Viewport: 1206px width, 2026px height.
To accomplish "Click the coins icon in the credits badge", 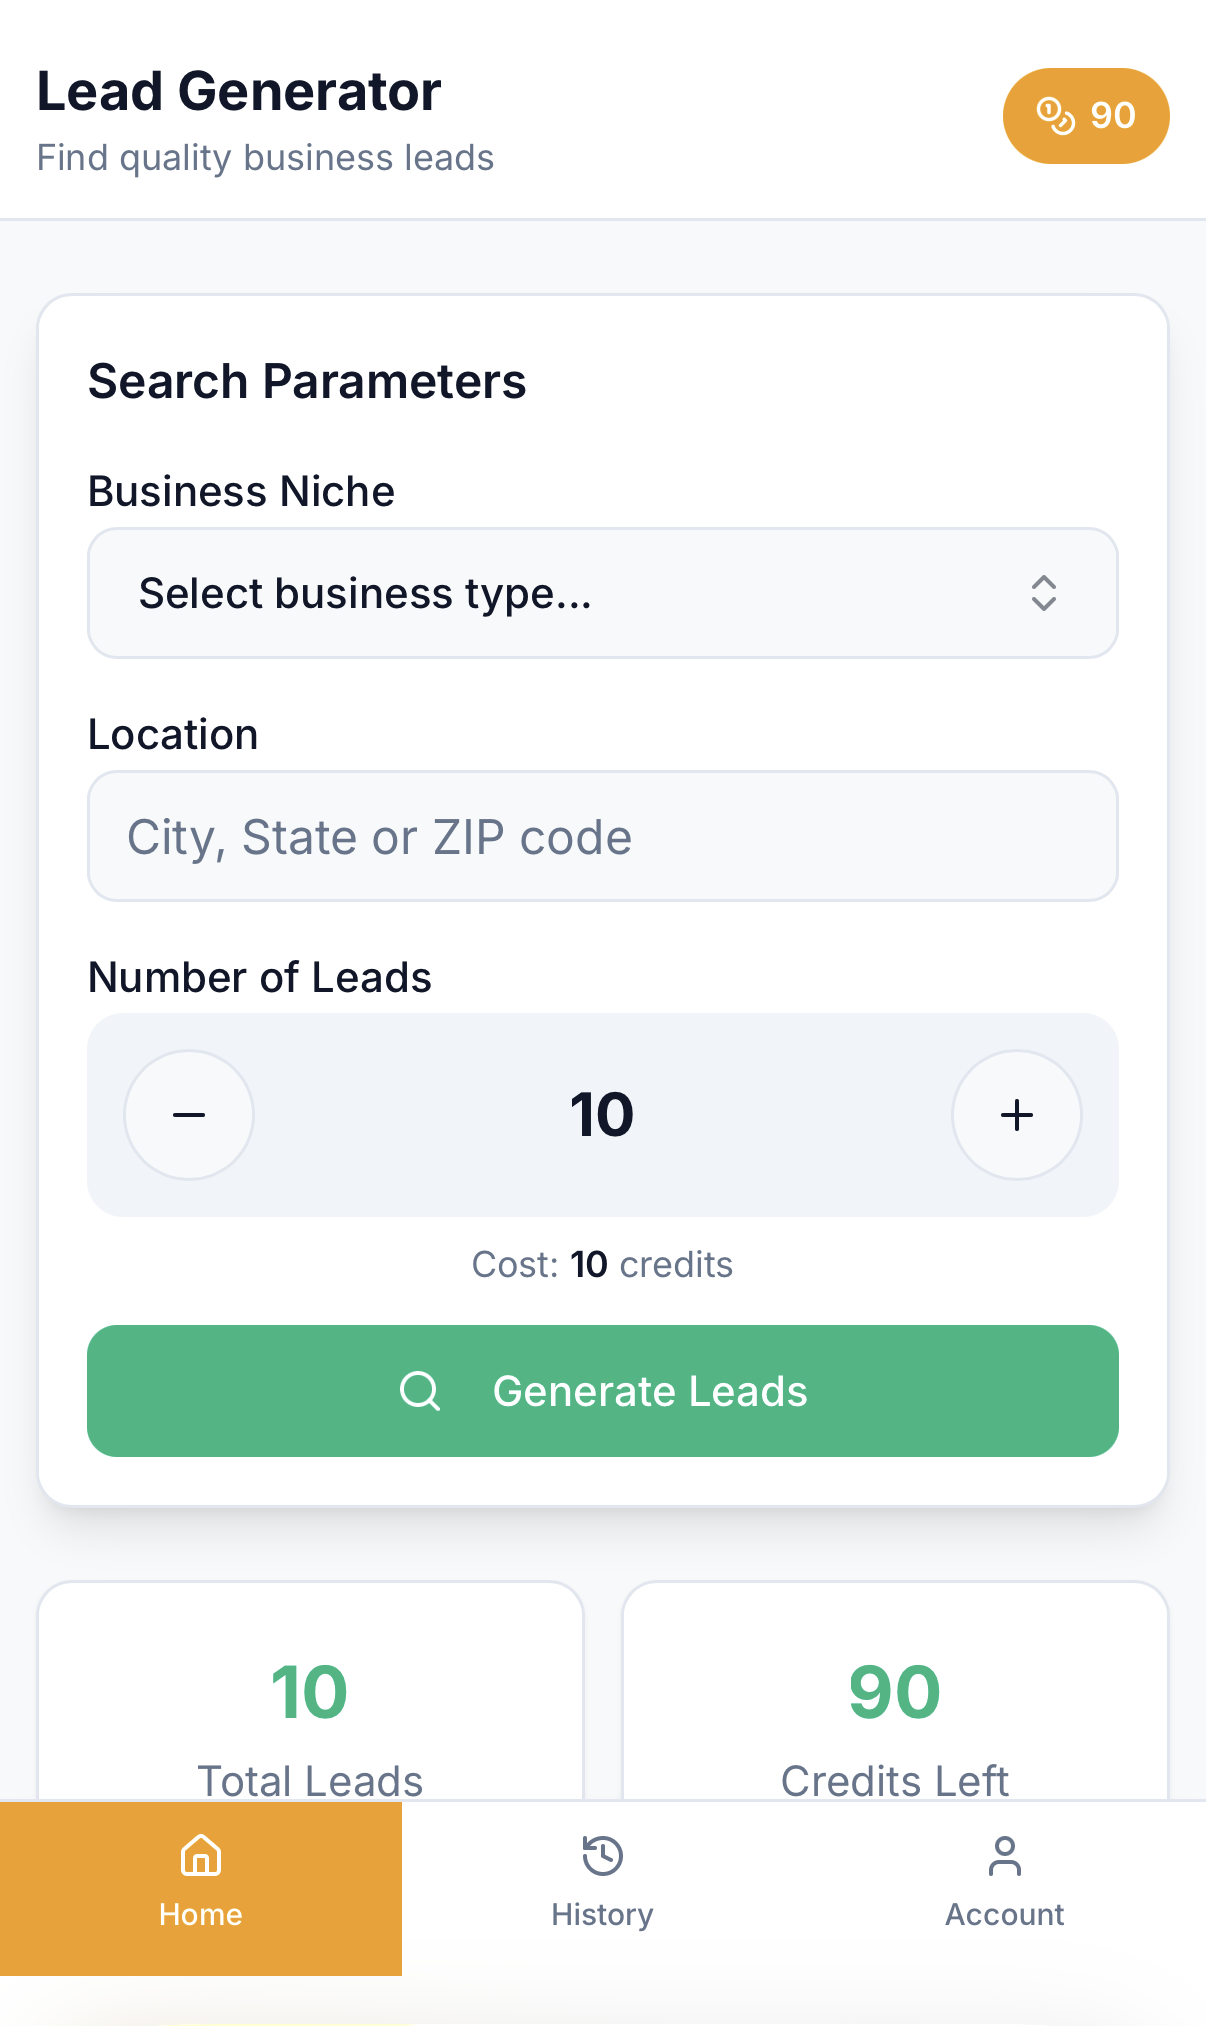I will [1056, 115].
